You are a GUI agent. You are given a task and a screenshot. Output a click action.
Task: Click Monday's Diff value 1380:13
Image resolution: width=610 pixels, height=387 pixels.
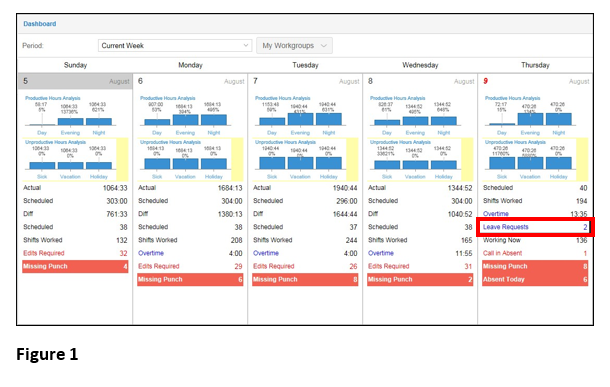pos(230,214)
